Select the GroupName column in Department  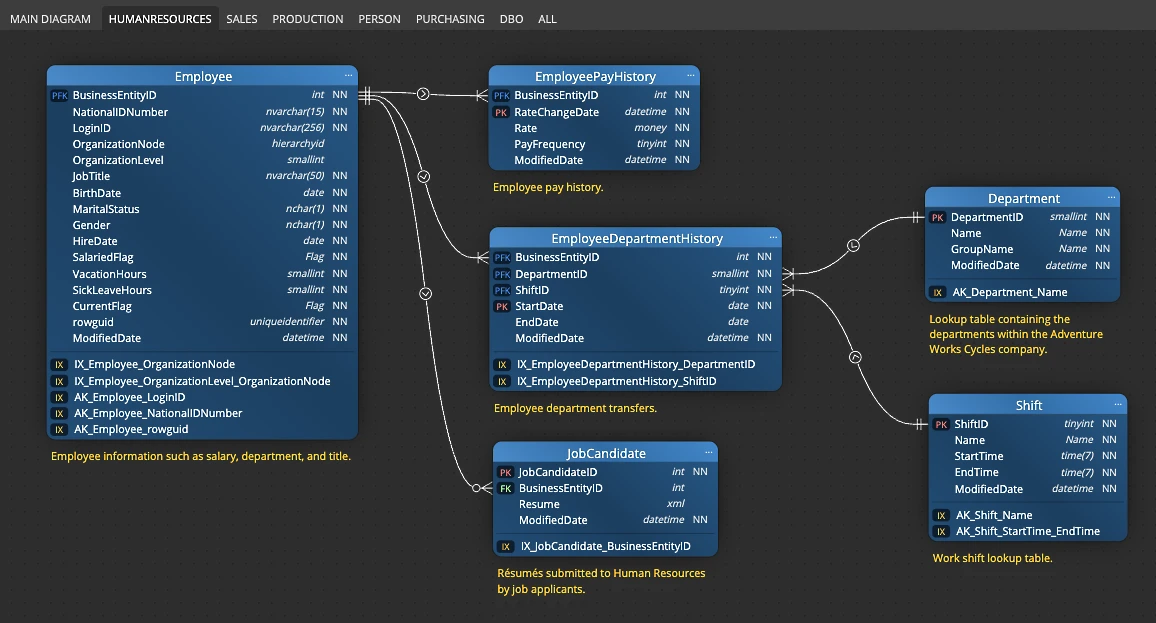point(1023,249)
